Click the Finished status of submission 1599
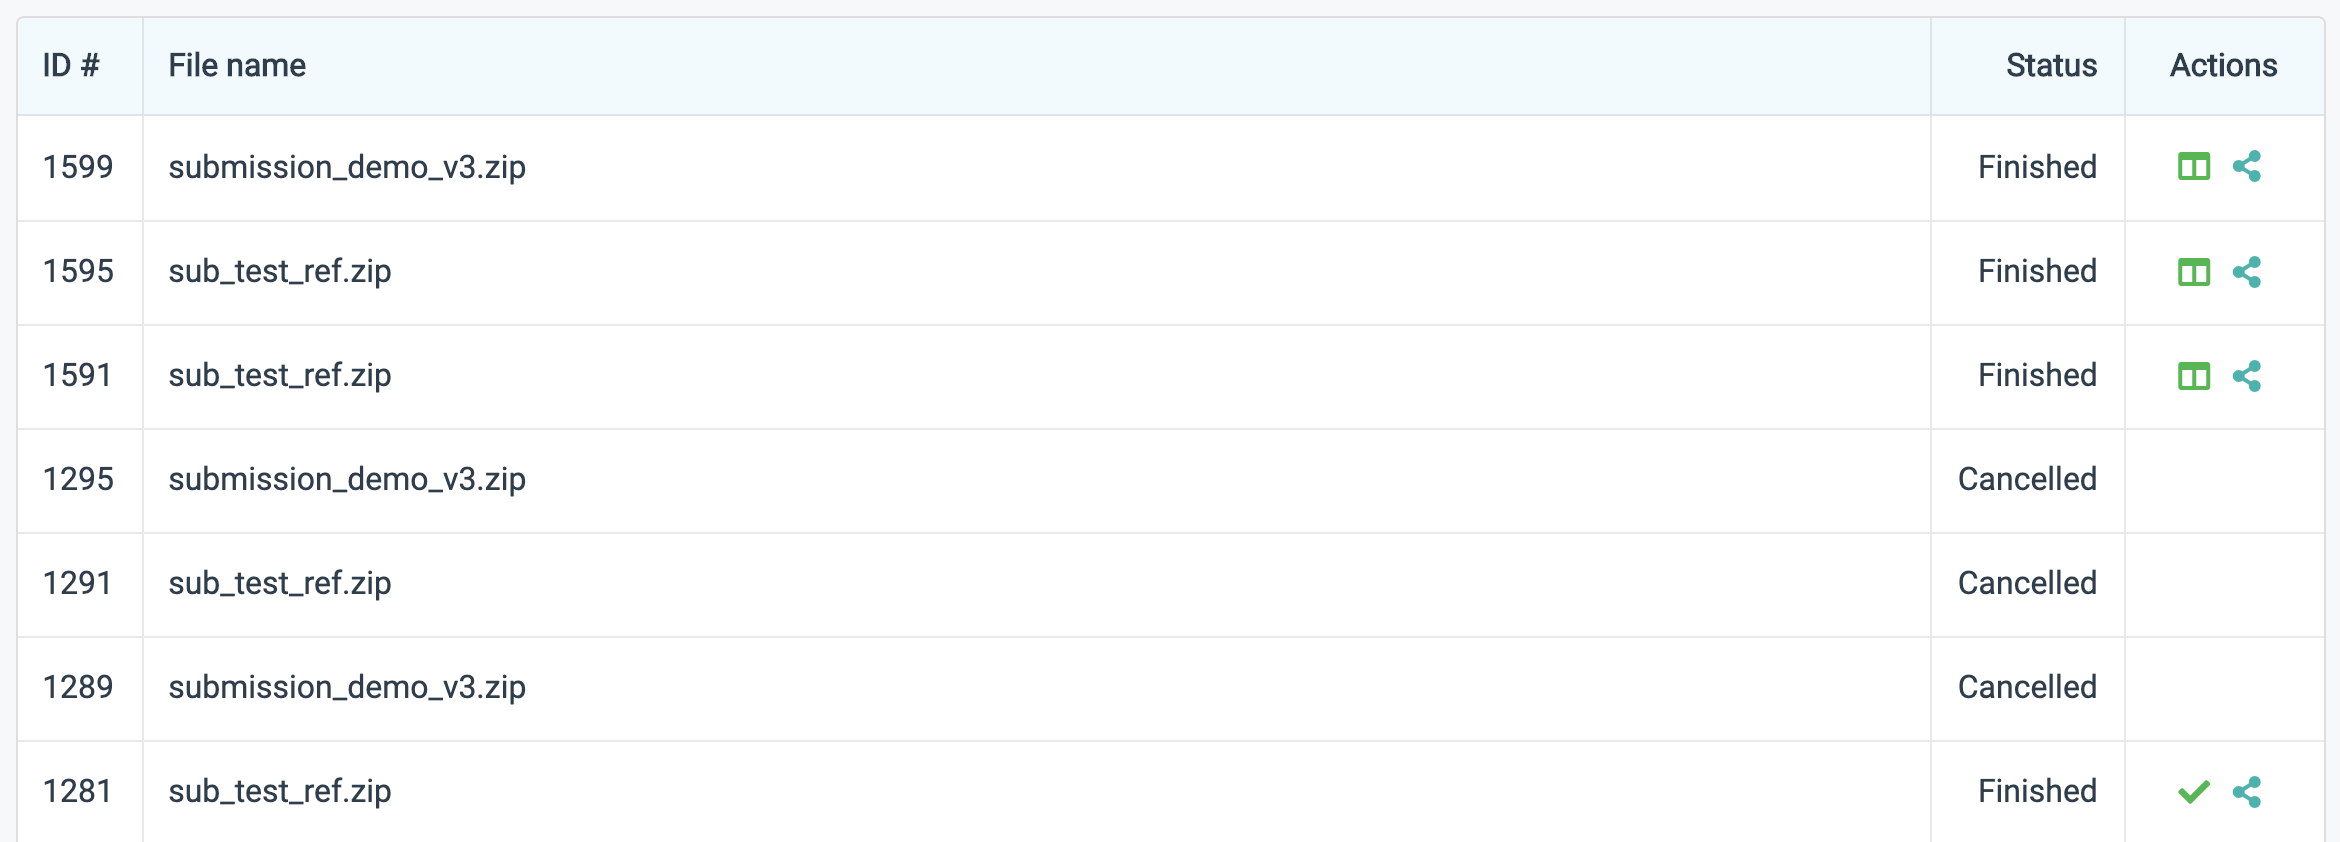The image size is (2340, 842). pyautogui.click(x=2037, y=167)
